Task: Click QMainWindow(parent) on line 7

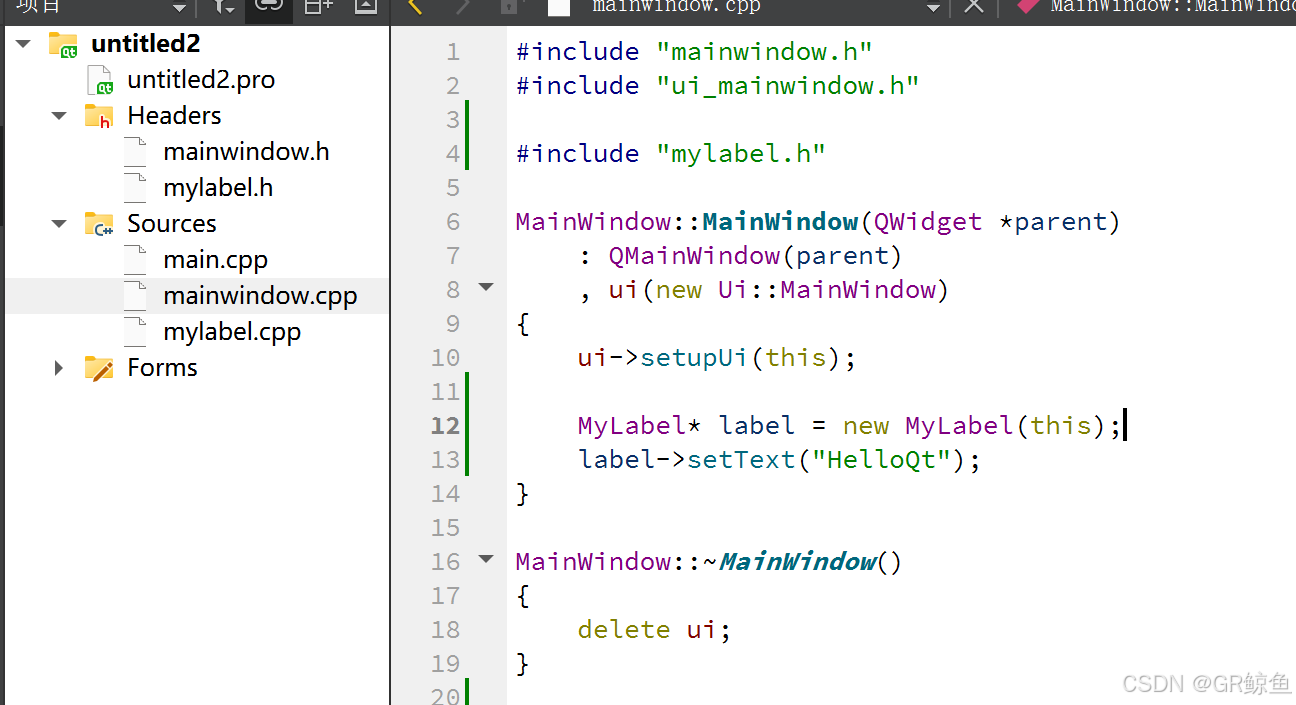Action: click(755, 256)
